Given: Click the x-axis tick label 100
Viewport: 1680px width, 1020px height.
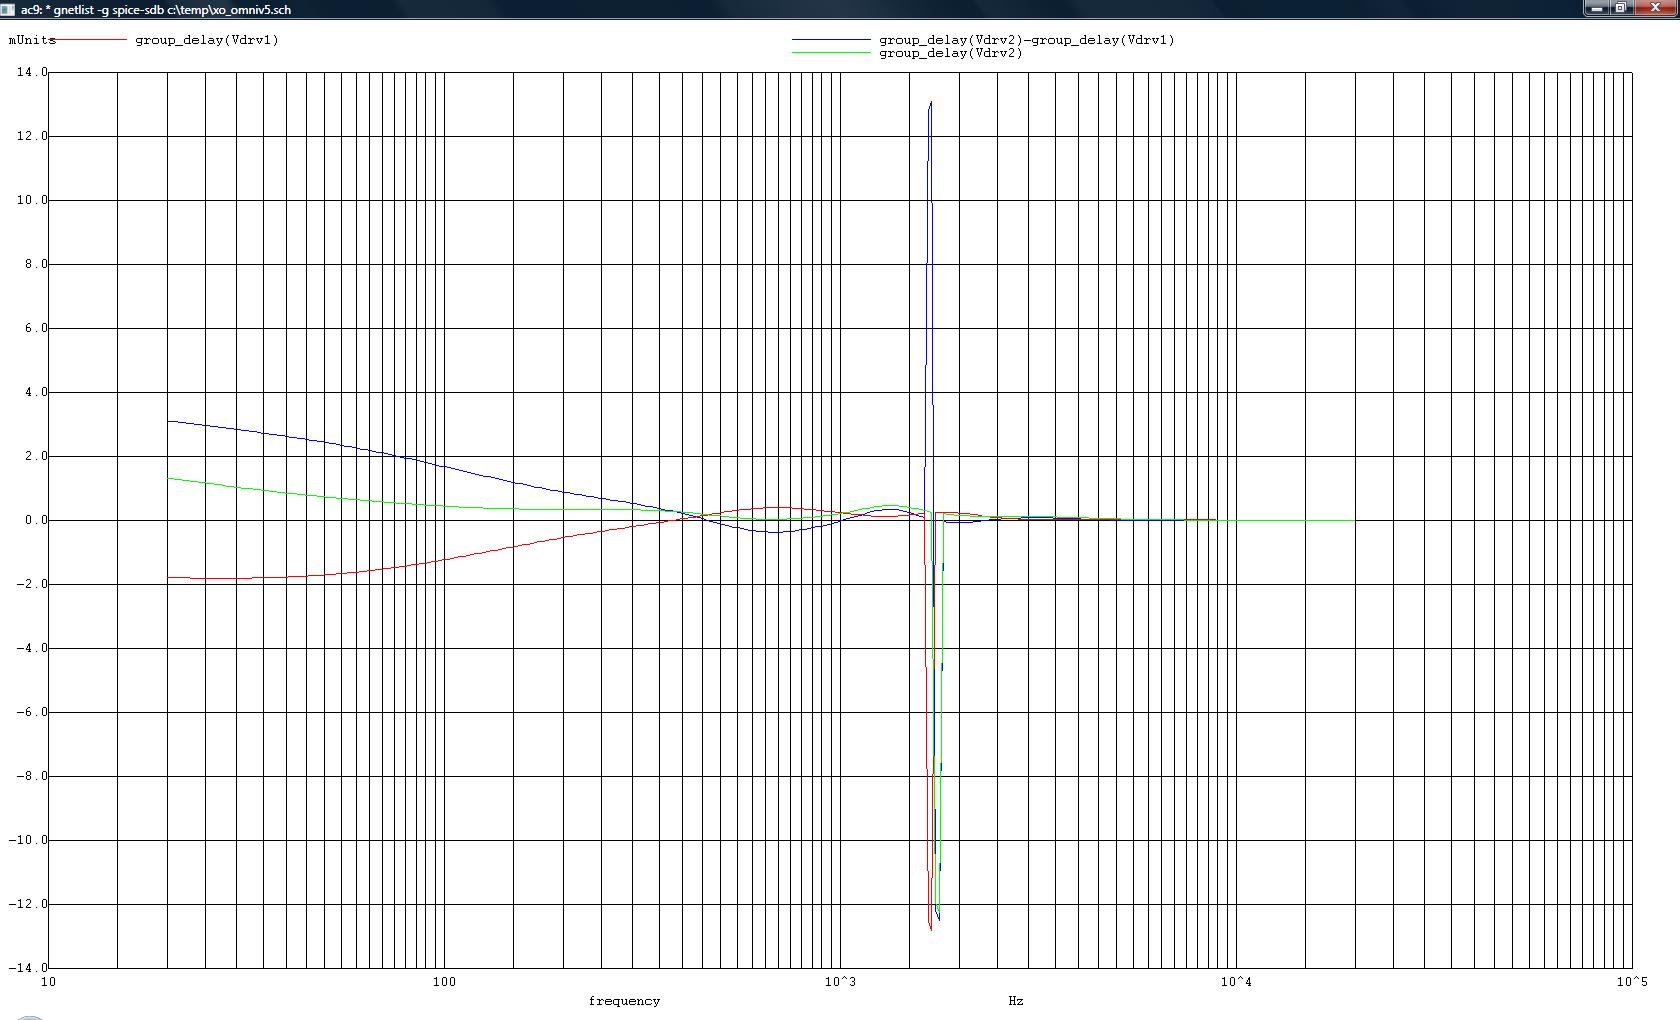Looking at the screenshot, I should (444, 982).
